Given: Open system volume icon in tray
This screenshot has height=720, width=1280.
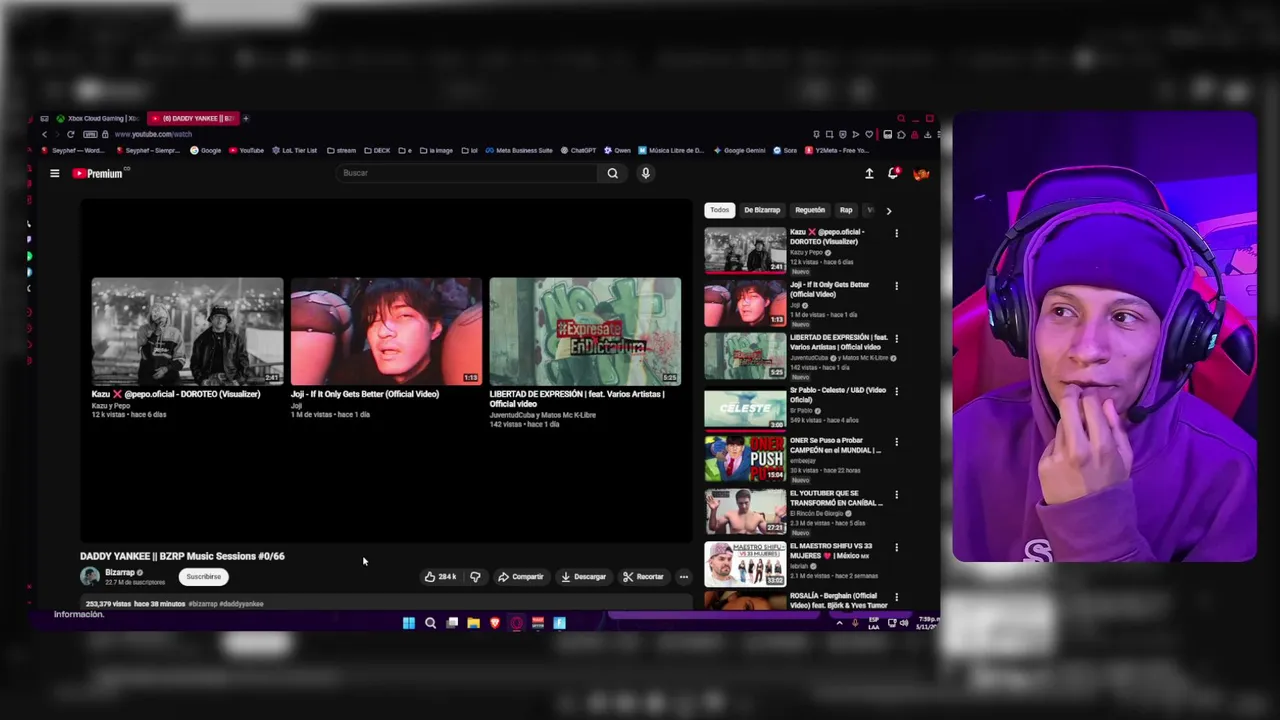Looking at the screenshot, I should click(904, 623).
